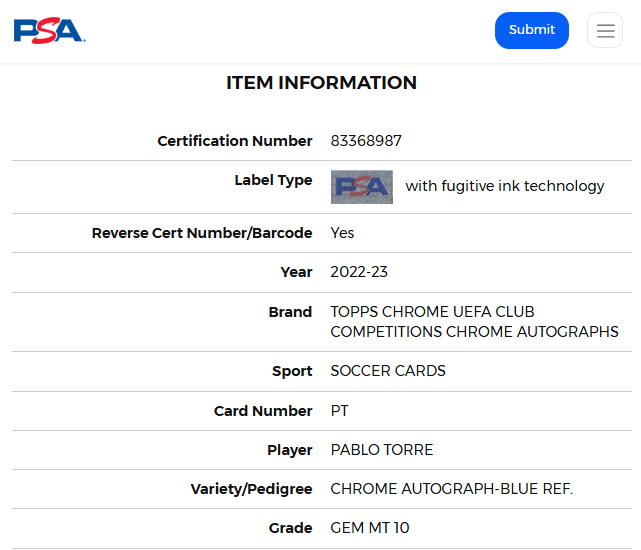The image size is (641, 550).
Task: Click the grade value GEM MT 10
Action: point(370,528)
